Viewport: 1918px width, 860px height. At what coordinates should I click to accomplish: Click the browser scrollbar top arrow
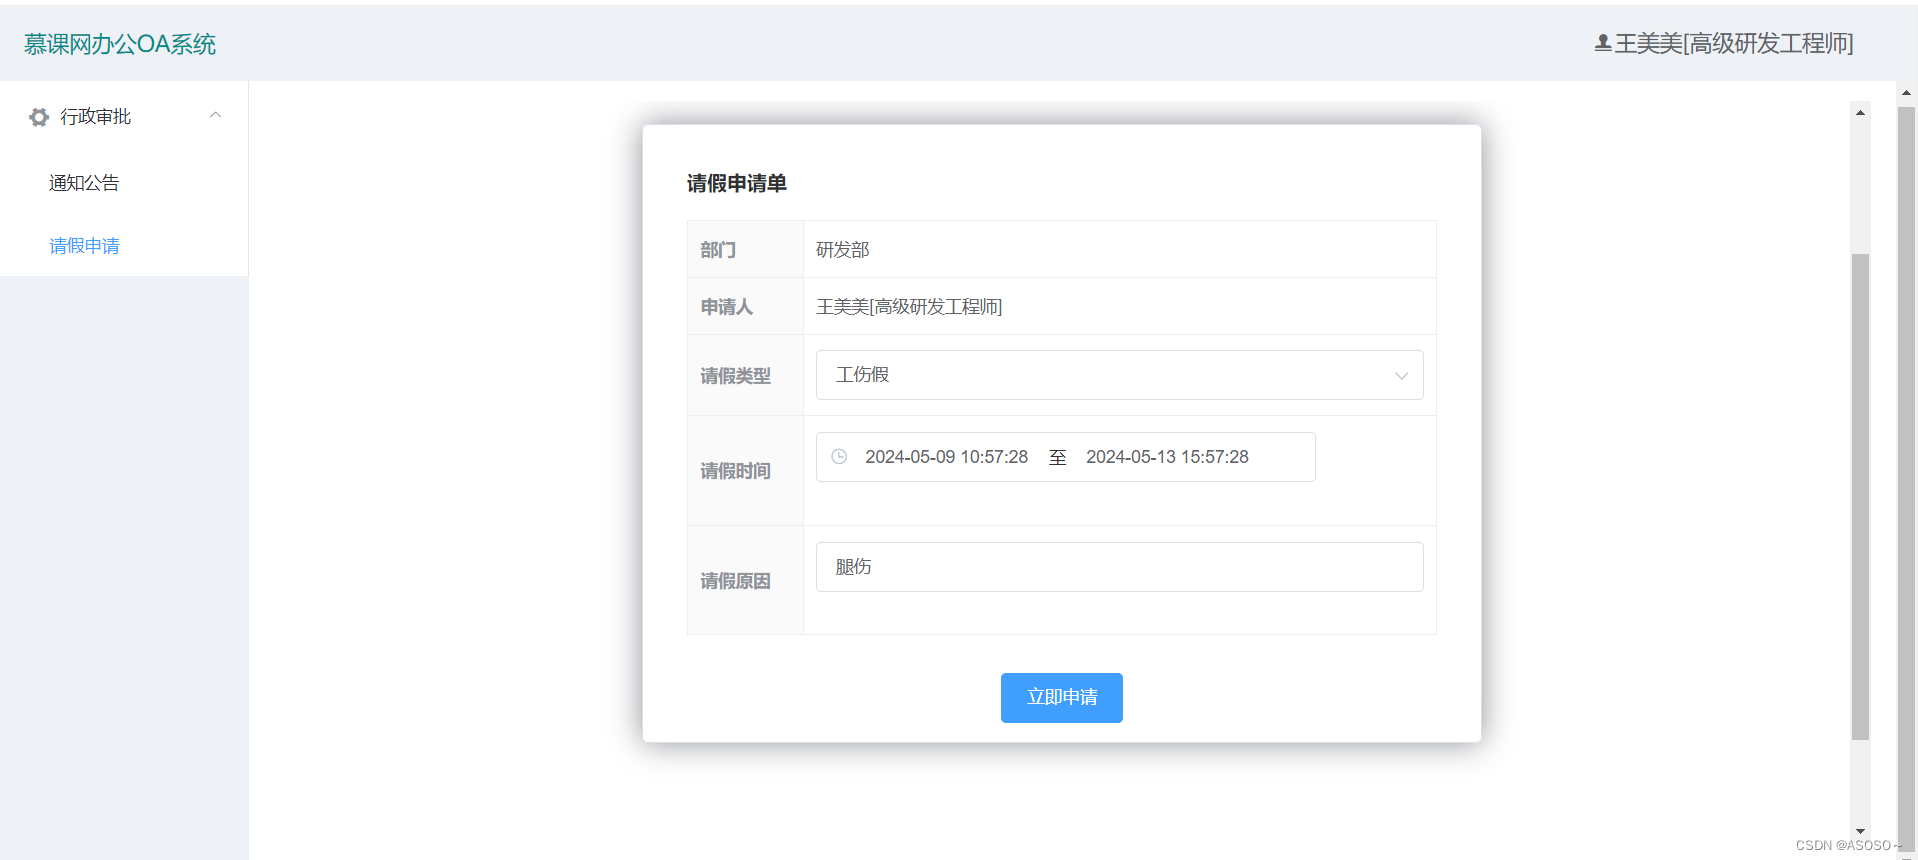coord(1907,92)
